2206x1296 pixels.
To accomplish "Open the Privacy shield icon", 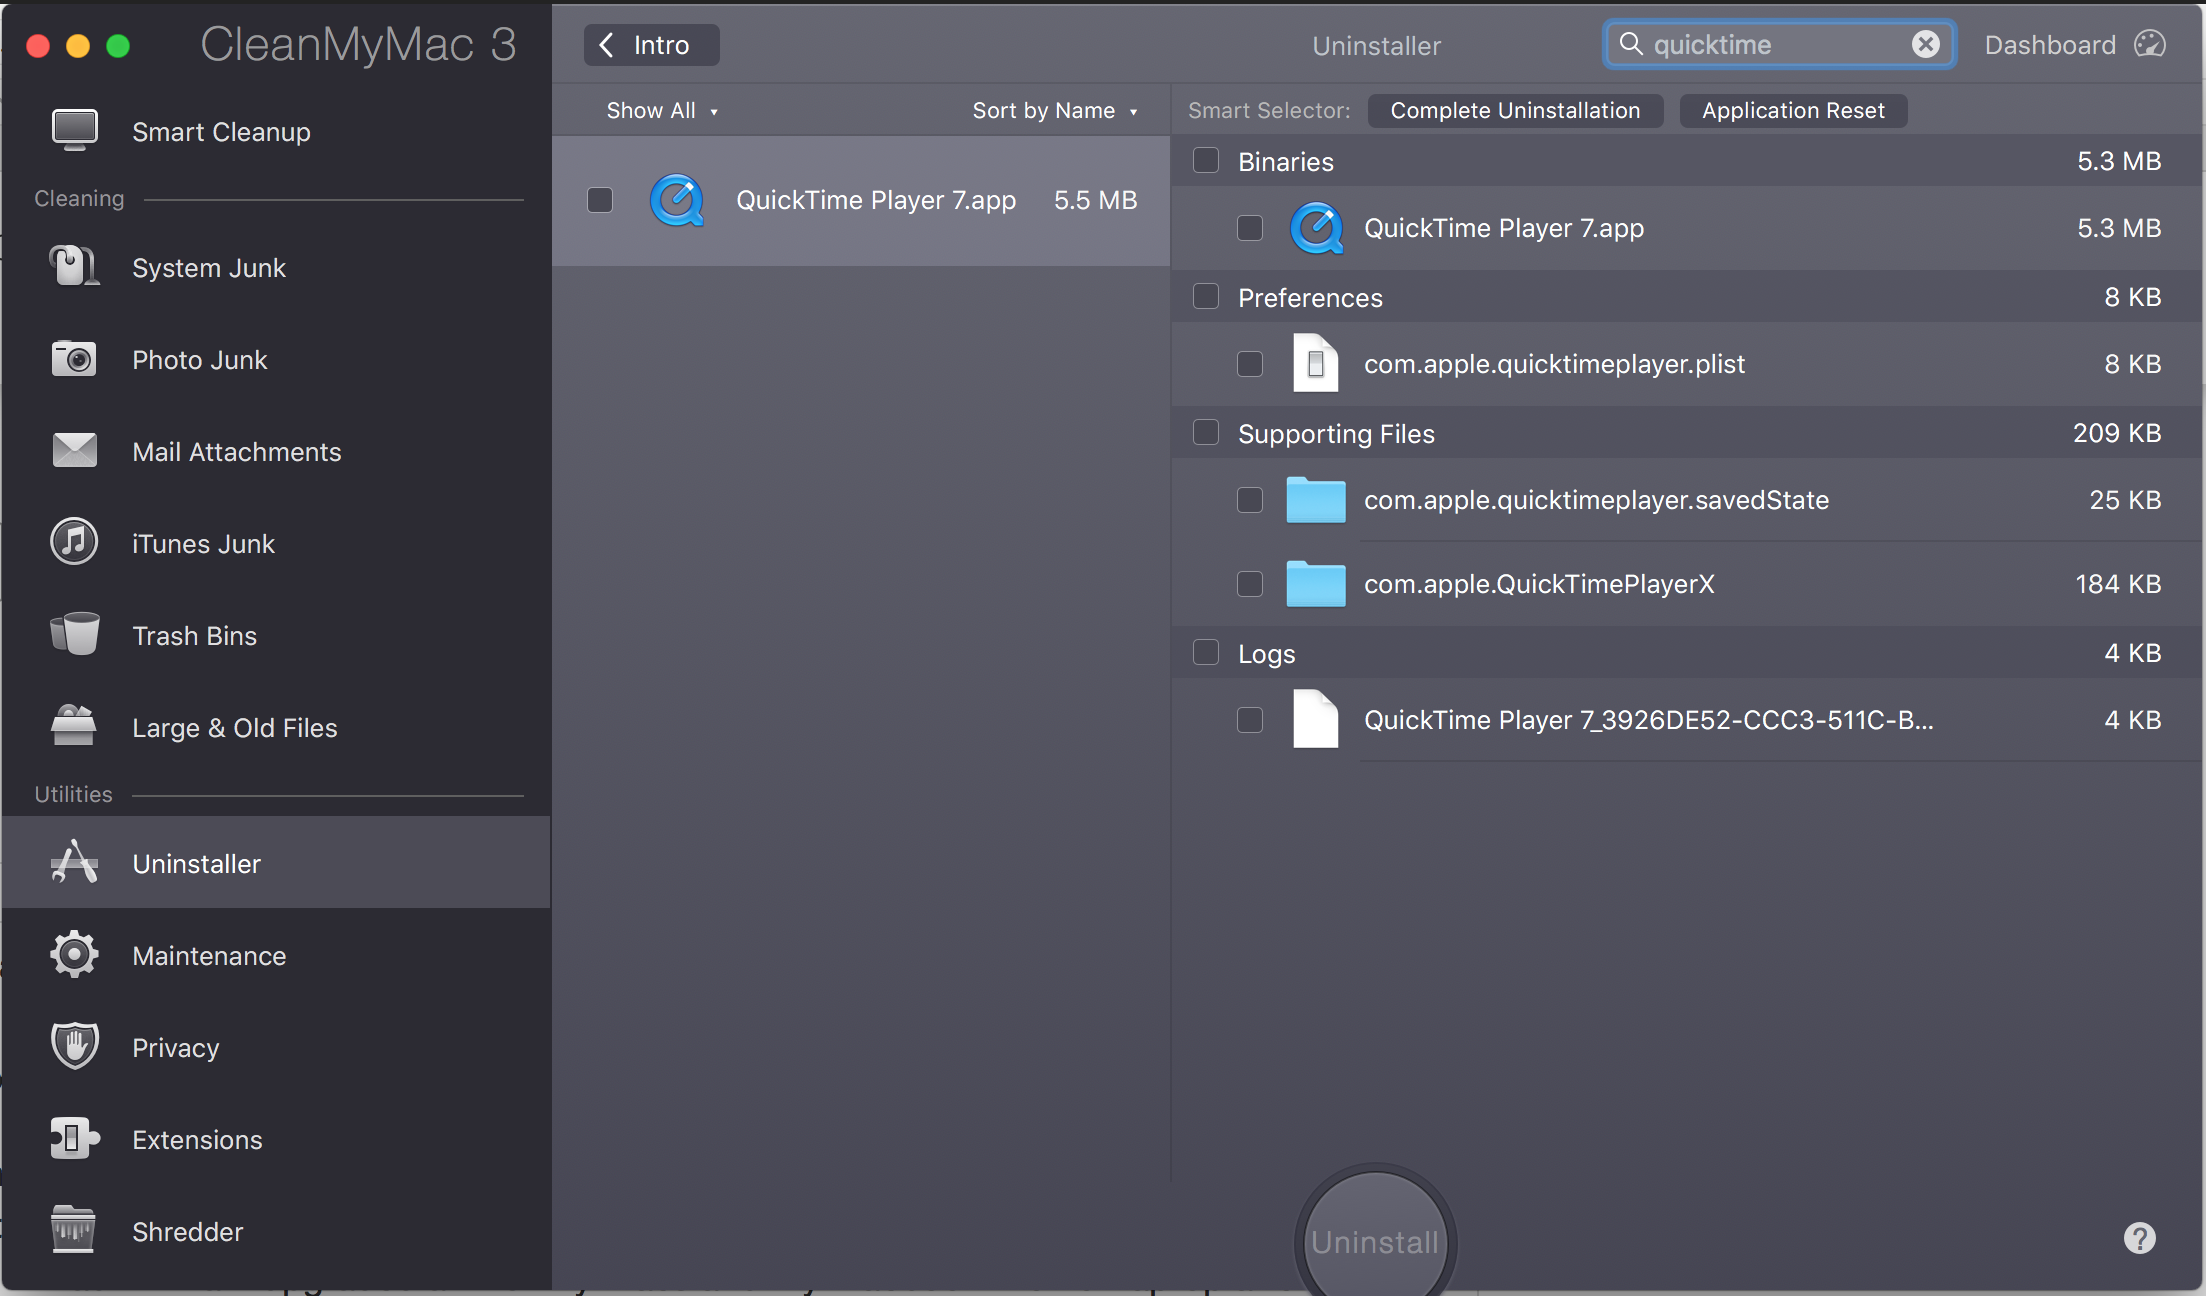I will pyautogui.click(x=74, y=1046).
